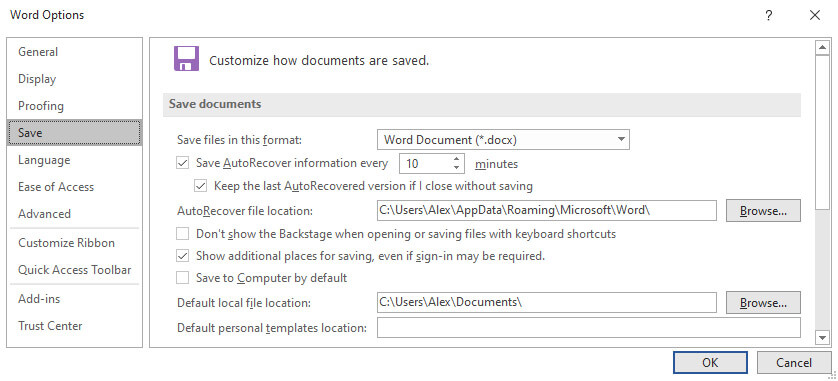Open the Display options category

pyautogui.click(x=74, y=79)
